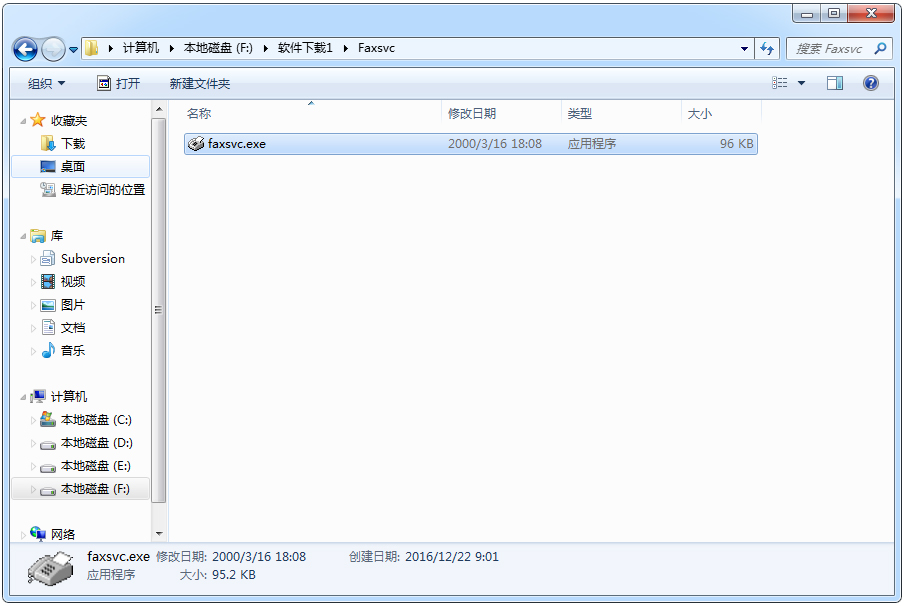Click 大小 95.2 KB in details pane
The image size is (905, 606).
pyautogui.click(x=218, y=575)
